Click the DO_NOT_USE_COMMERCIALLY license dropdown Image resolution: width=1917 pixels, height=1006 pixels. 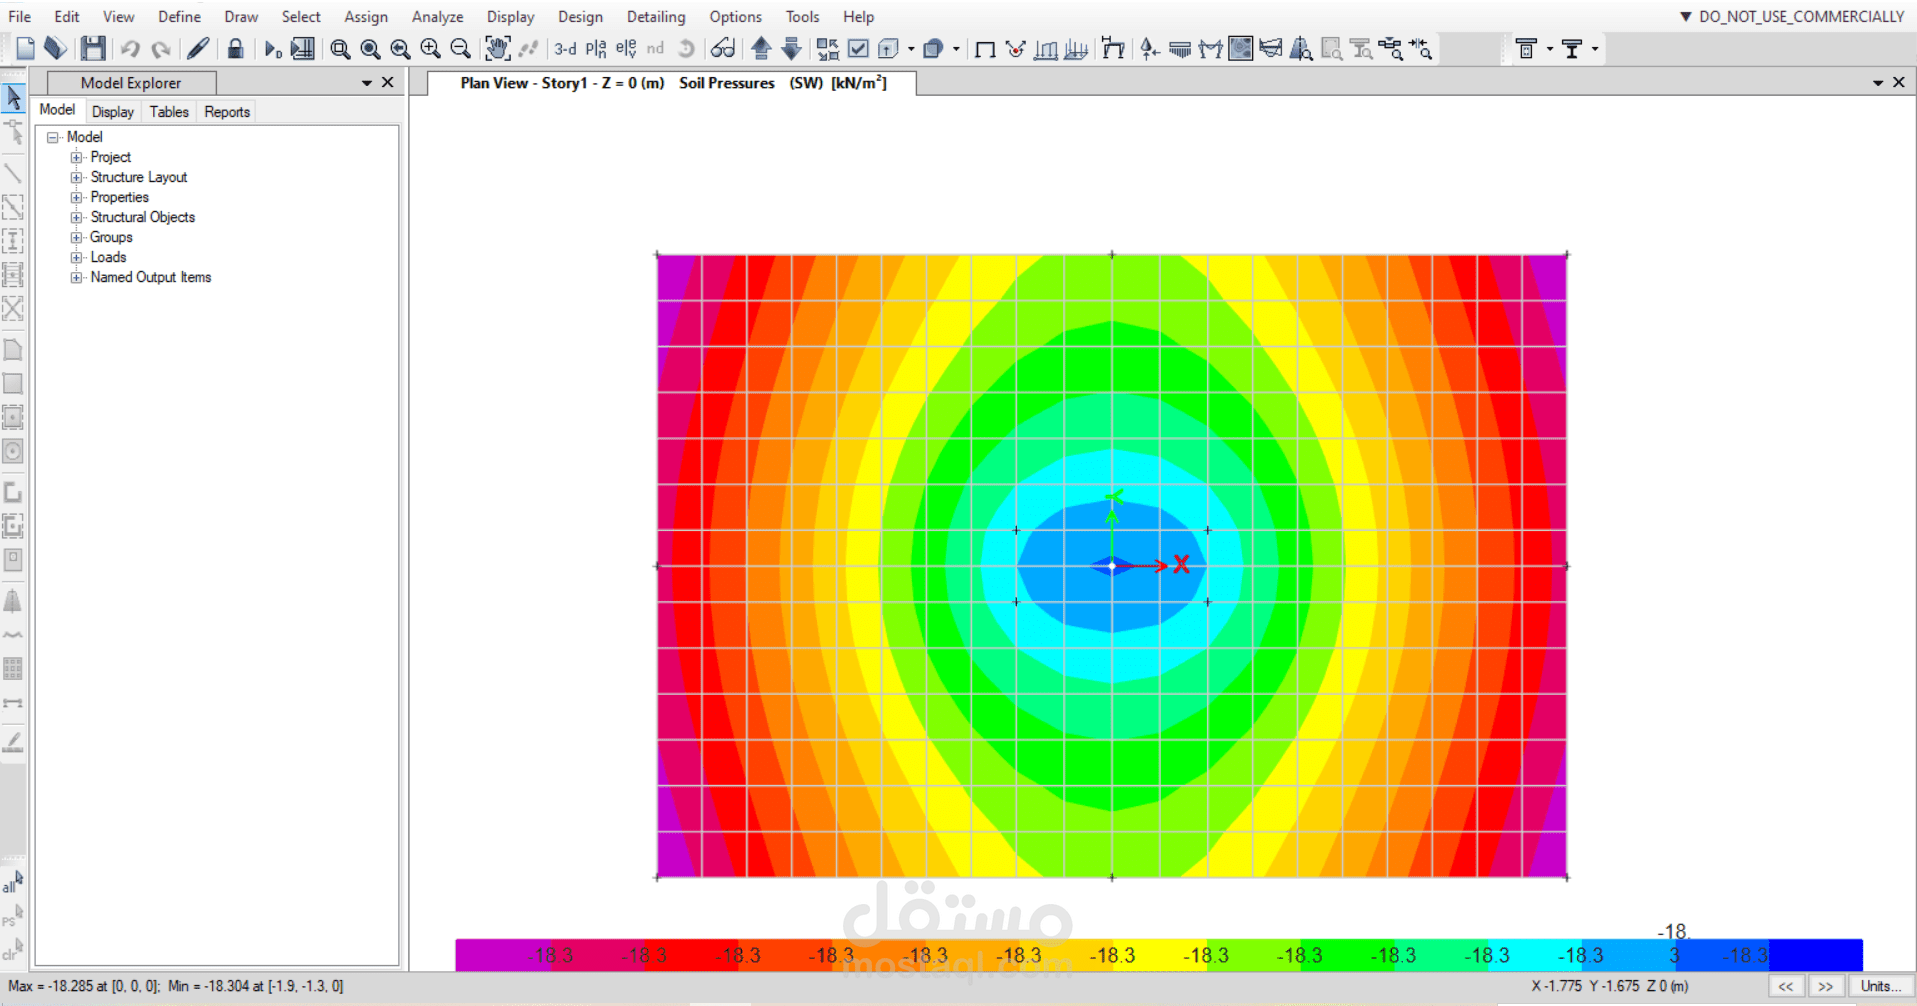point(1792,16)
